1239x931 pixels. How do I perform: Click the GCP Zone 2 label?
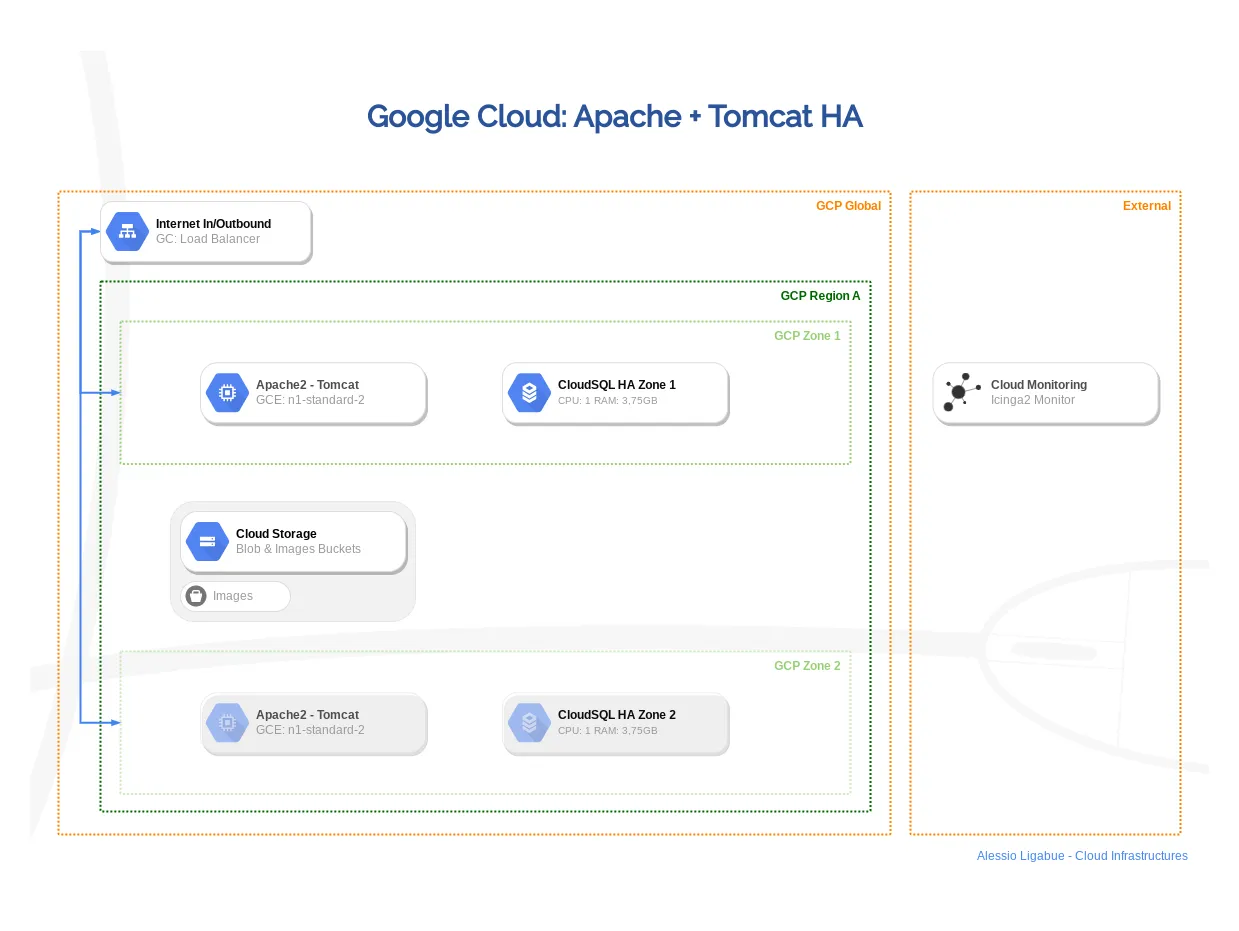click(x=807, y=666)
